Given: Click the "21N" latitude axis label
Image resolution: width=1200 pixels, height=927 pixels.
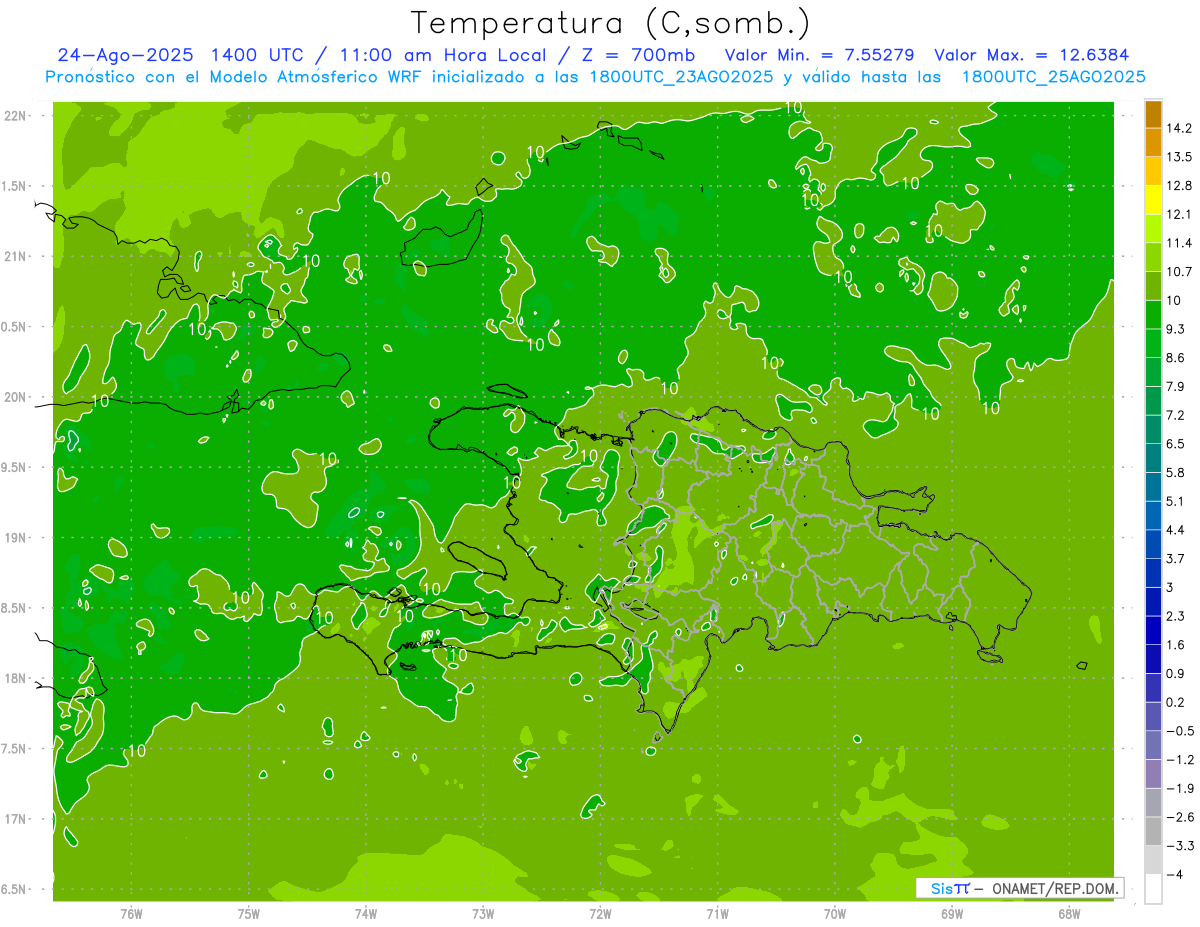Looking at the screenshot, I should coord(16,257).
